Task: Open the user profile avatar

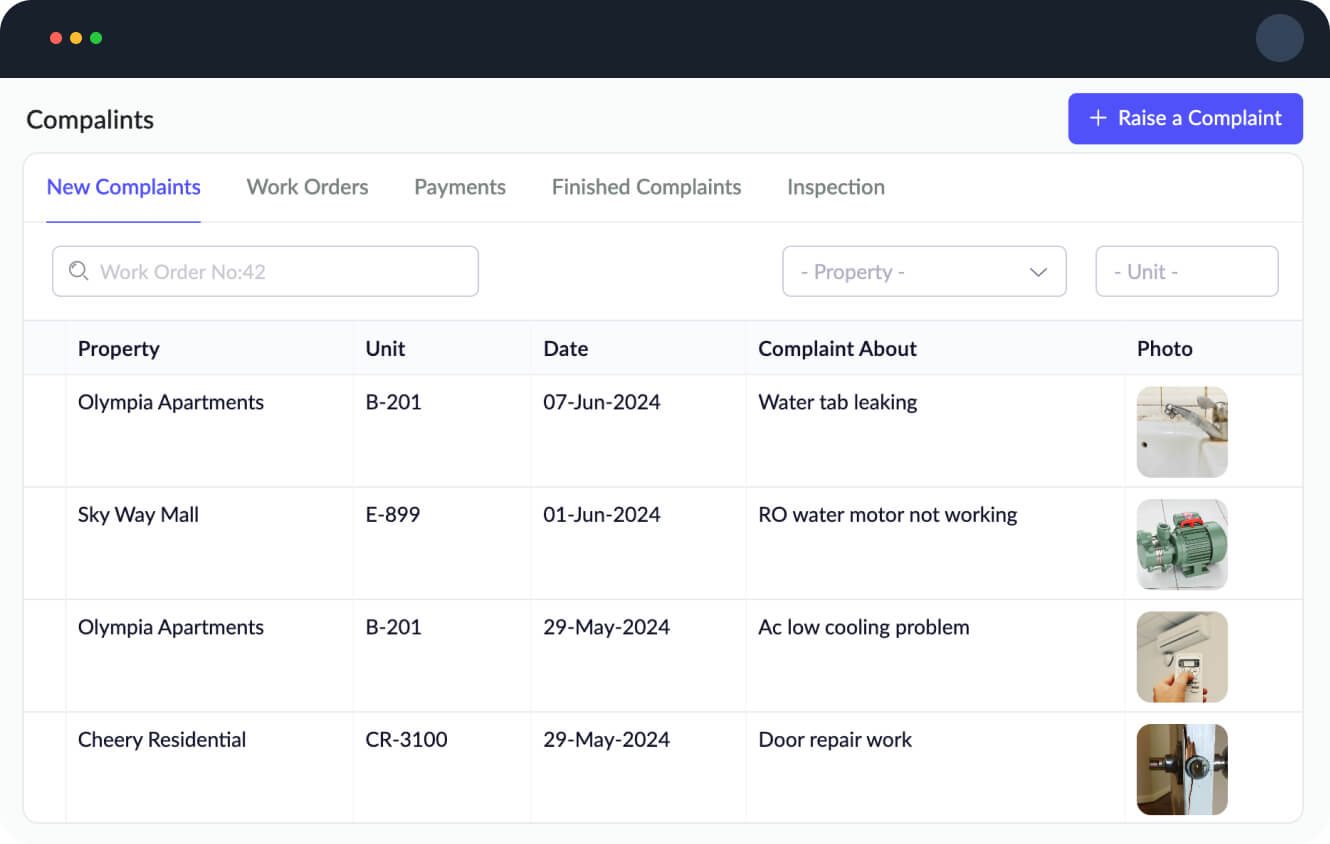Action: click(1280, 38)
